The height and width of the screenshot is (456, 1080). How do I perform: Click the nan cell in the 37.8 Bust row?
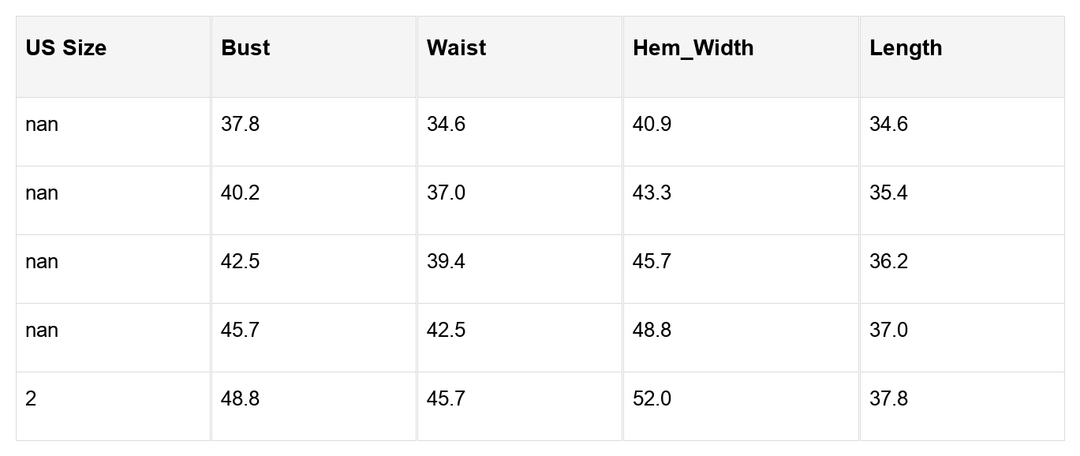point(42,125)
